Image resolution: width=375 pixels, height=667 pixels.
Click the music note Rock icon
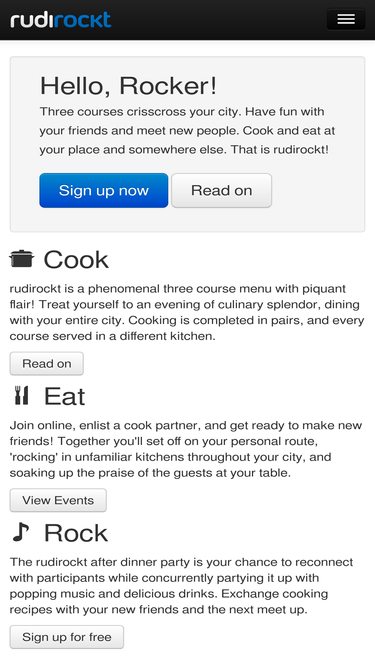(x=21, y=532)
